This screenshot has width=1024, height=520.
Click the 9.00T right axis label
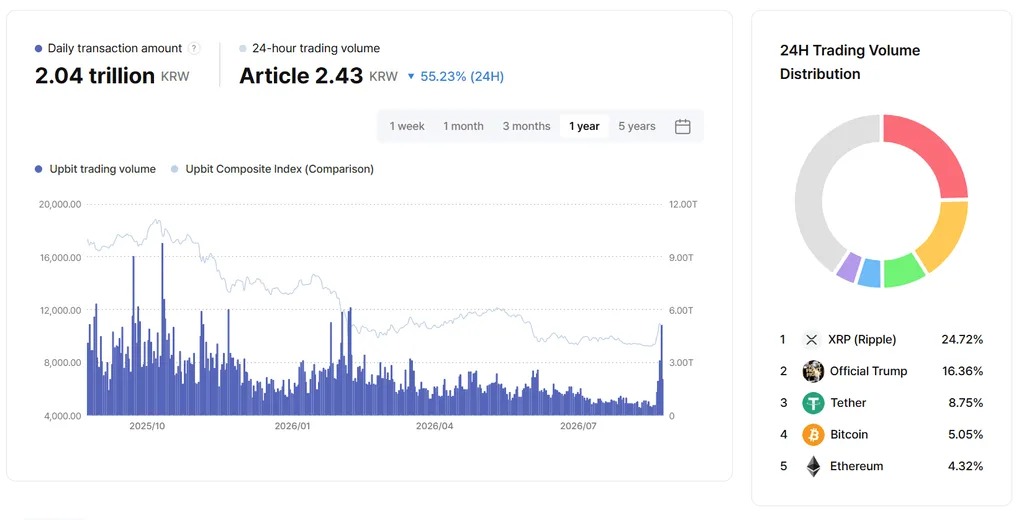click(x=681, y=257)
